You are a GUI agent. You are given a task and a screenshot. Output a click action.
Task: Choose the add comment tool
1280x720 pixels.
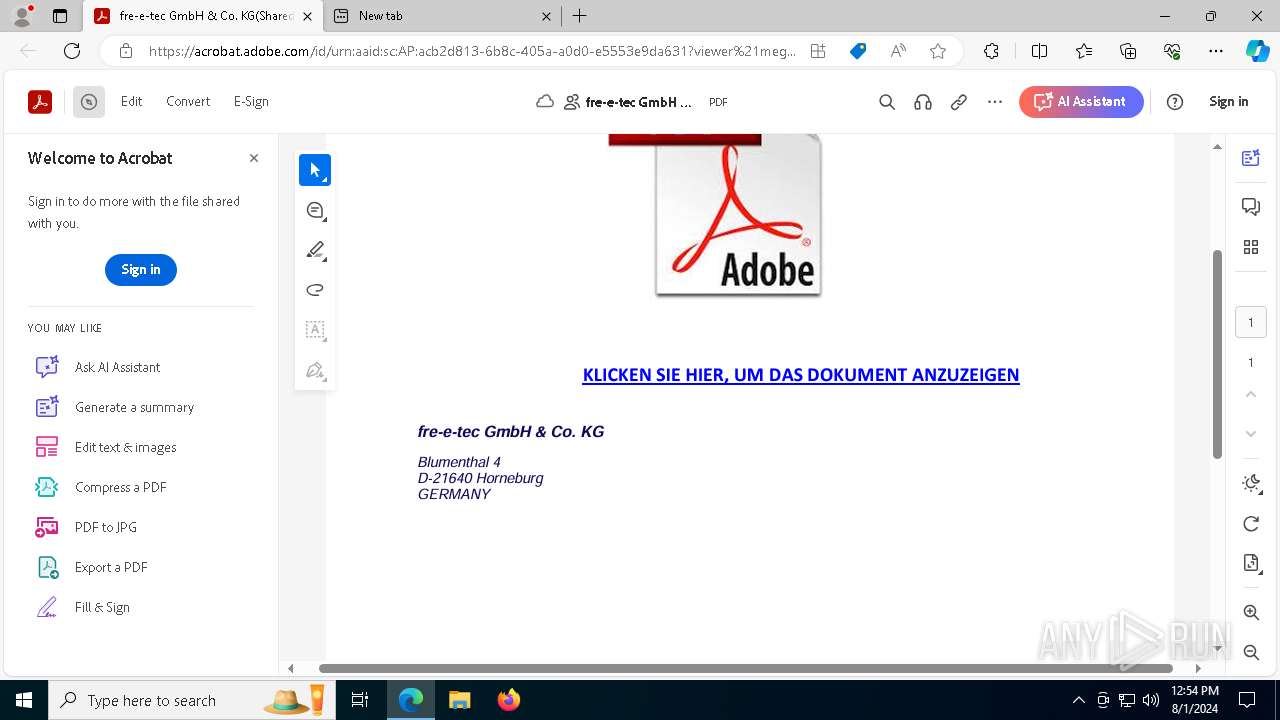click(315, 210)
